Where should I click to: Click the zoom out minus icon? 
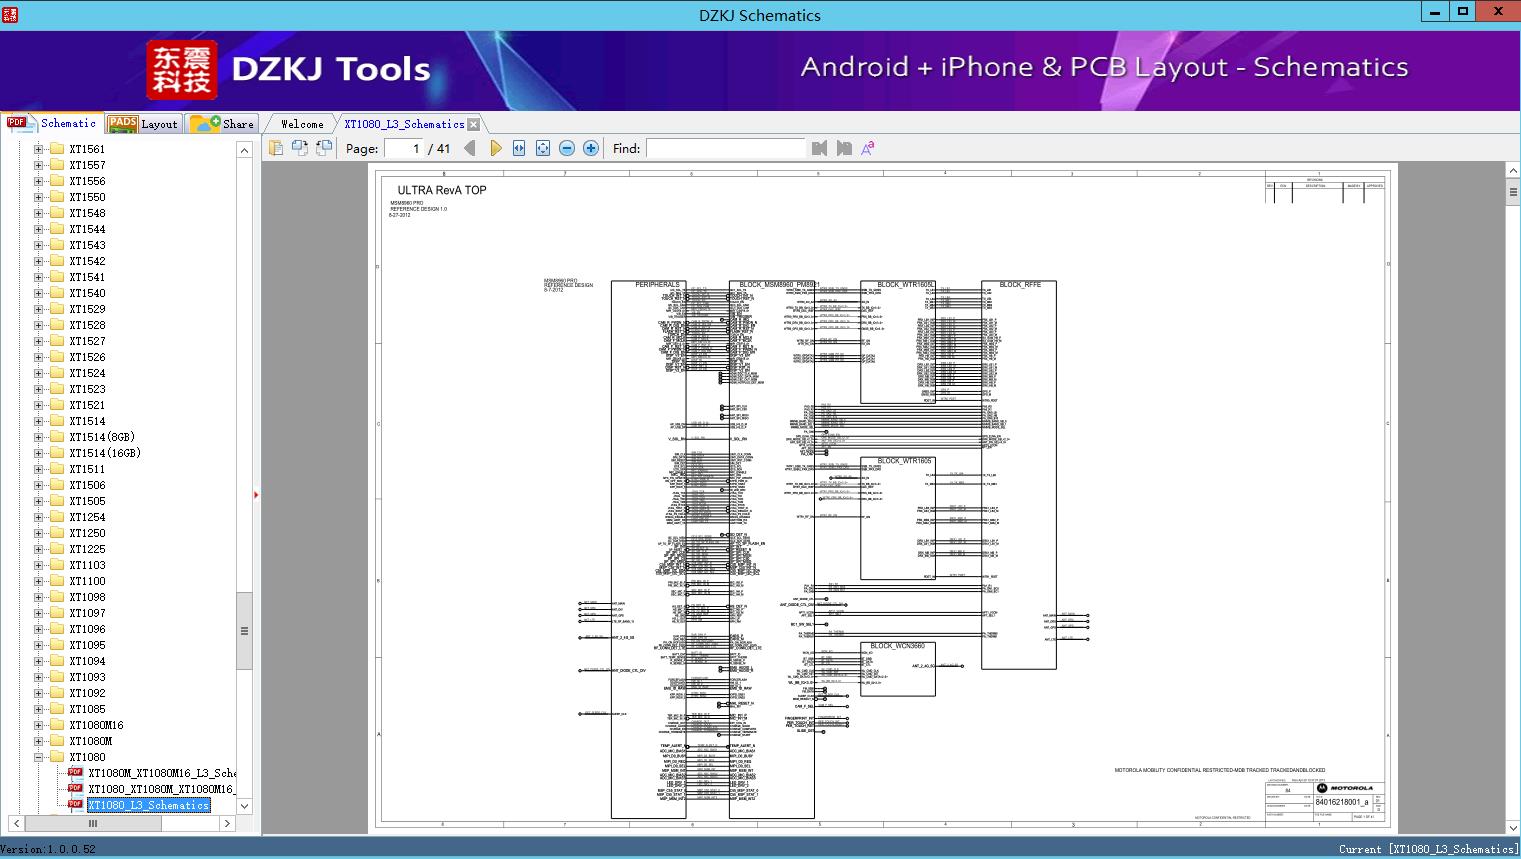(567, 148)
